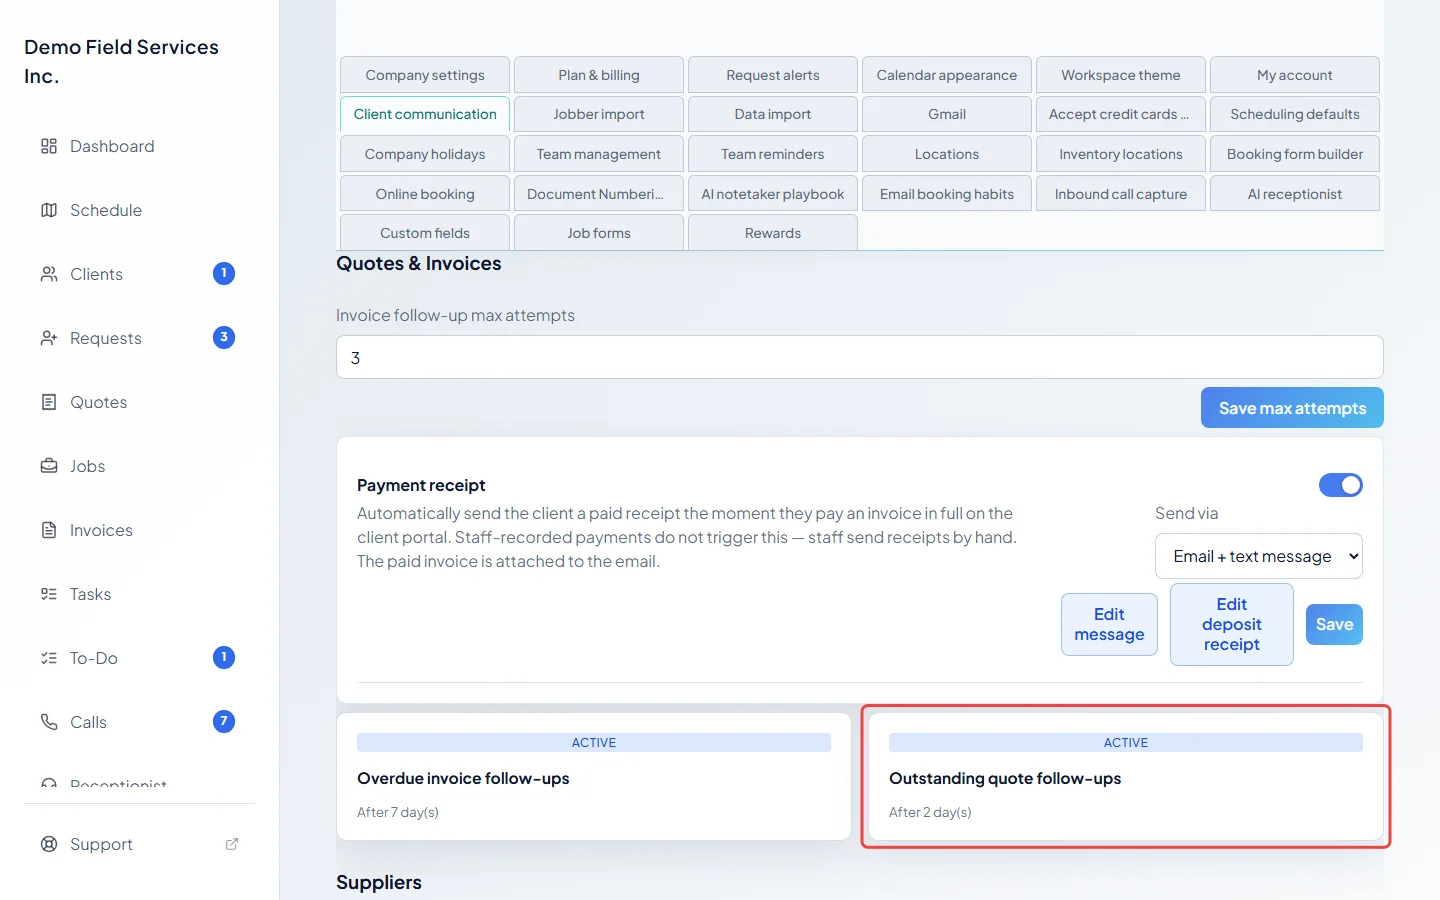The width and height of the screenshot is (1440, 900).
Task: Open the AI receptionist tab
Action: coord(1295,194)
